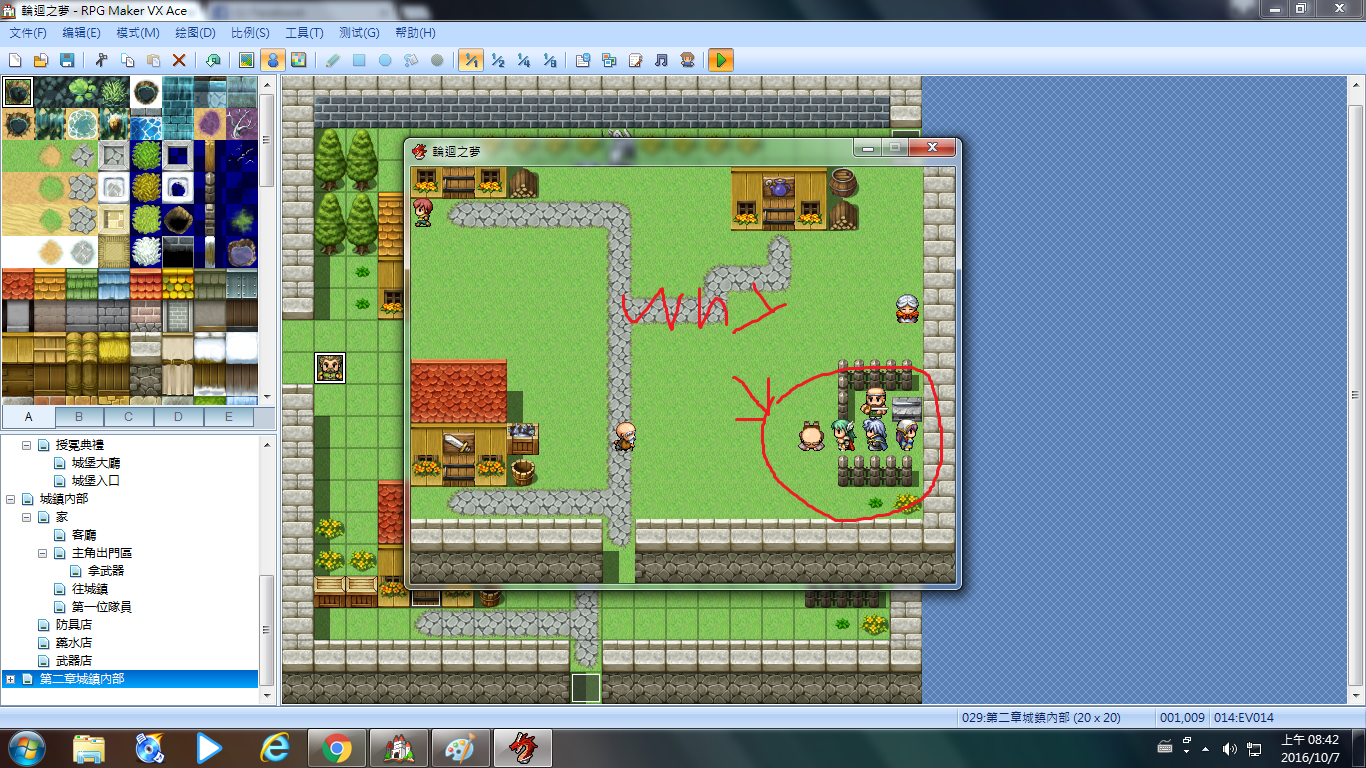Switch to Map editing mode icon
The width and height of the screenshot is (1366, 768).
click(x=246, y=60)
